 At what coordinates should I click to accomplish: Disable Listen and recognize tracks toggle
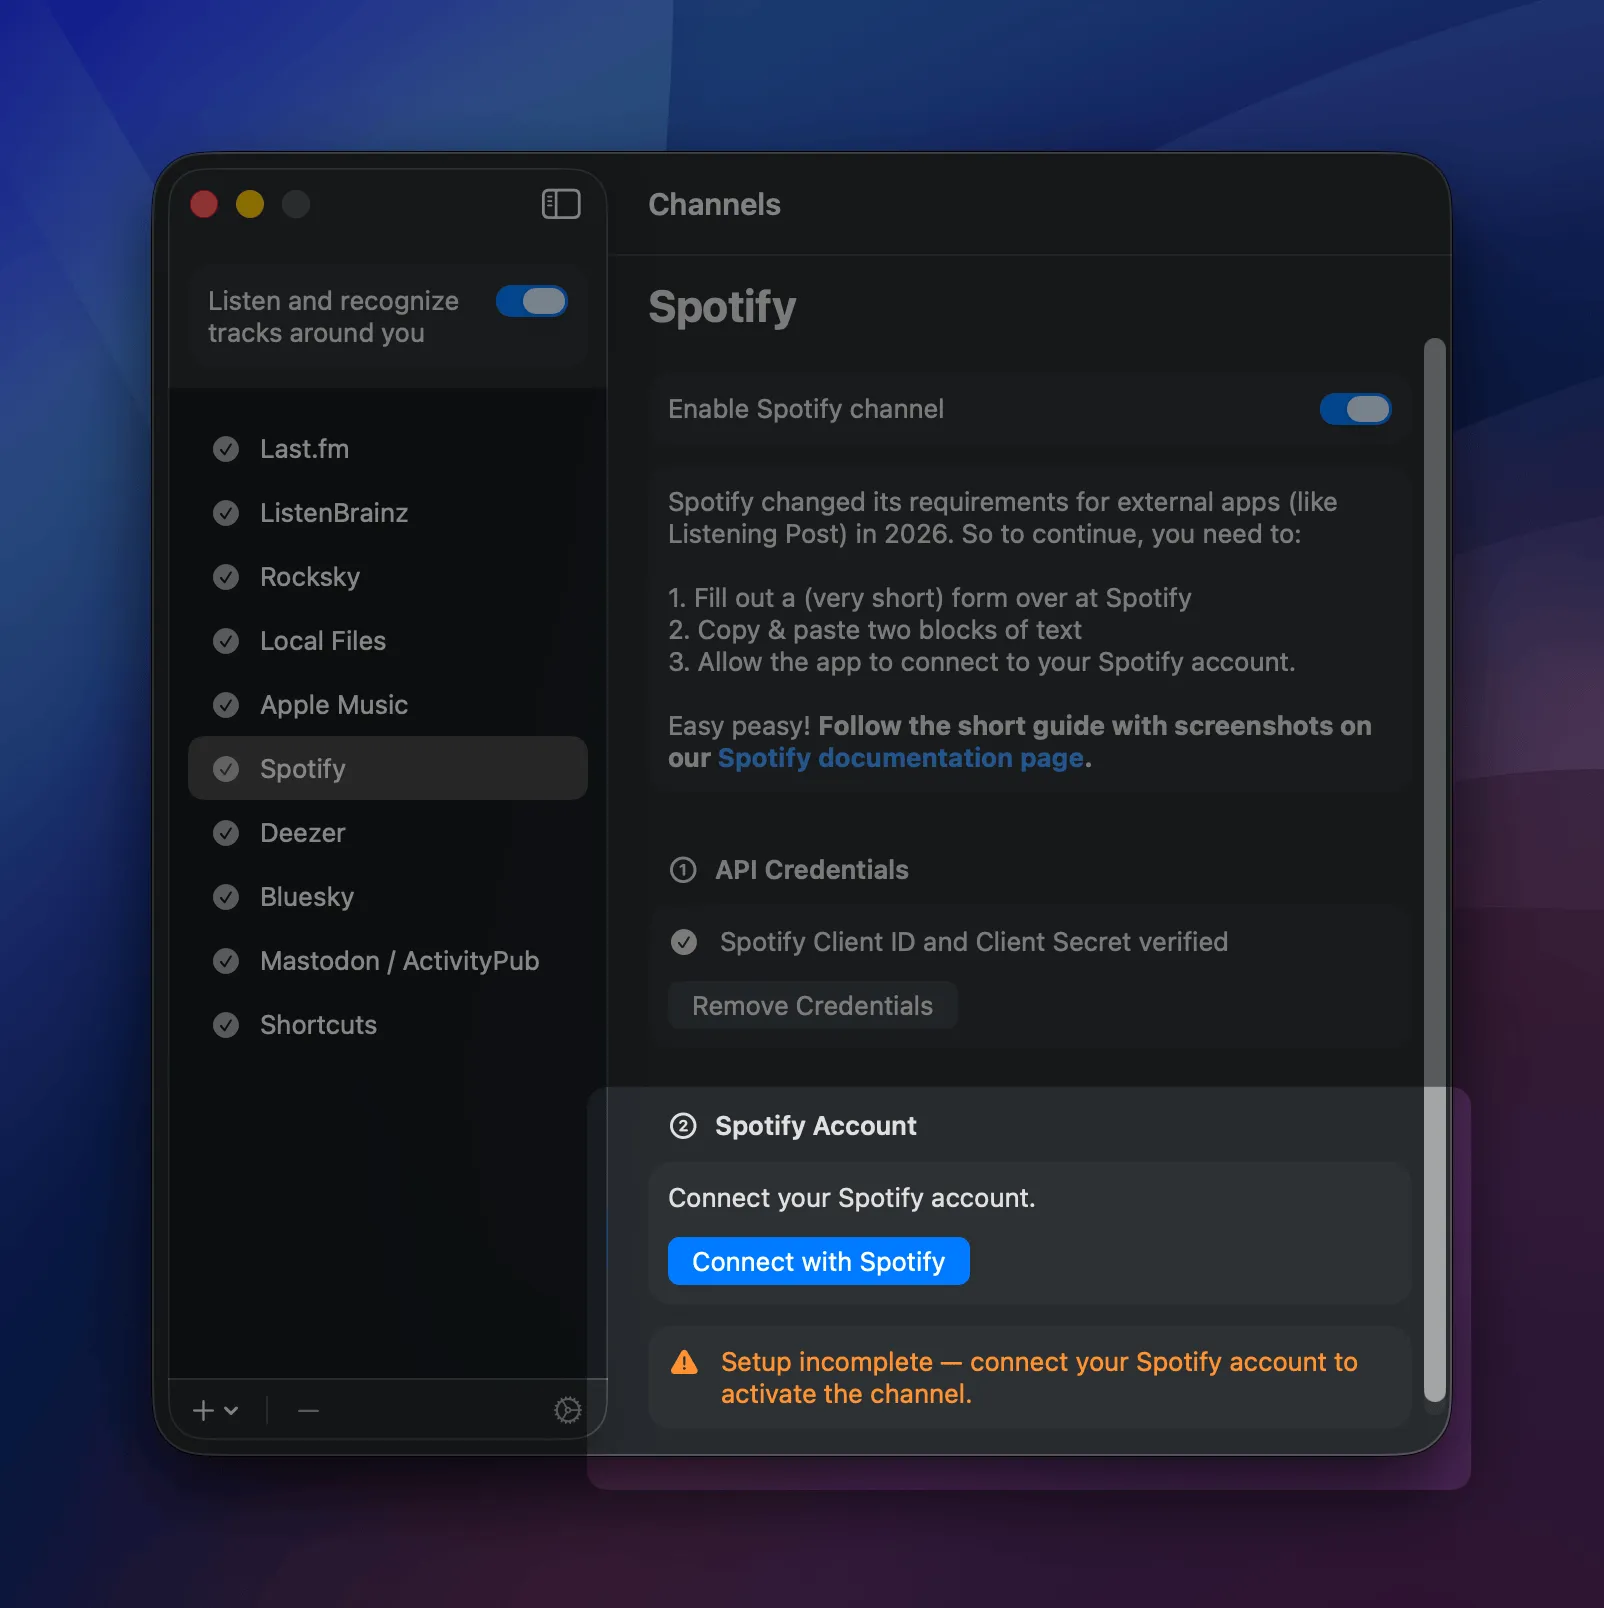point(532,301)
